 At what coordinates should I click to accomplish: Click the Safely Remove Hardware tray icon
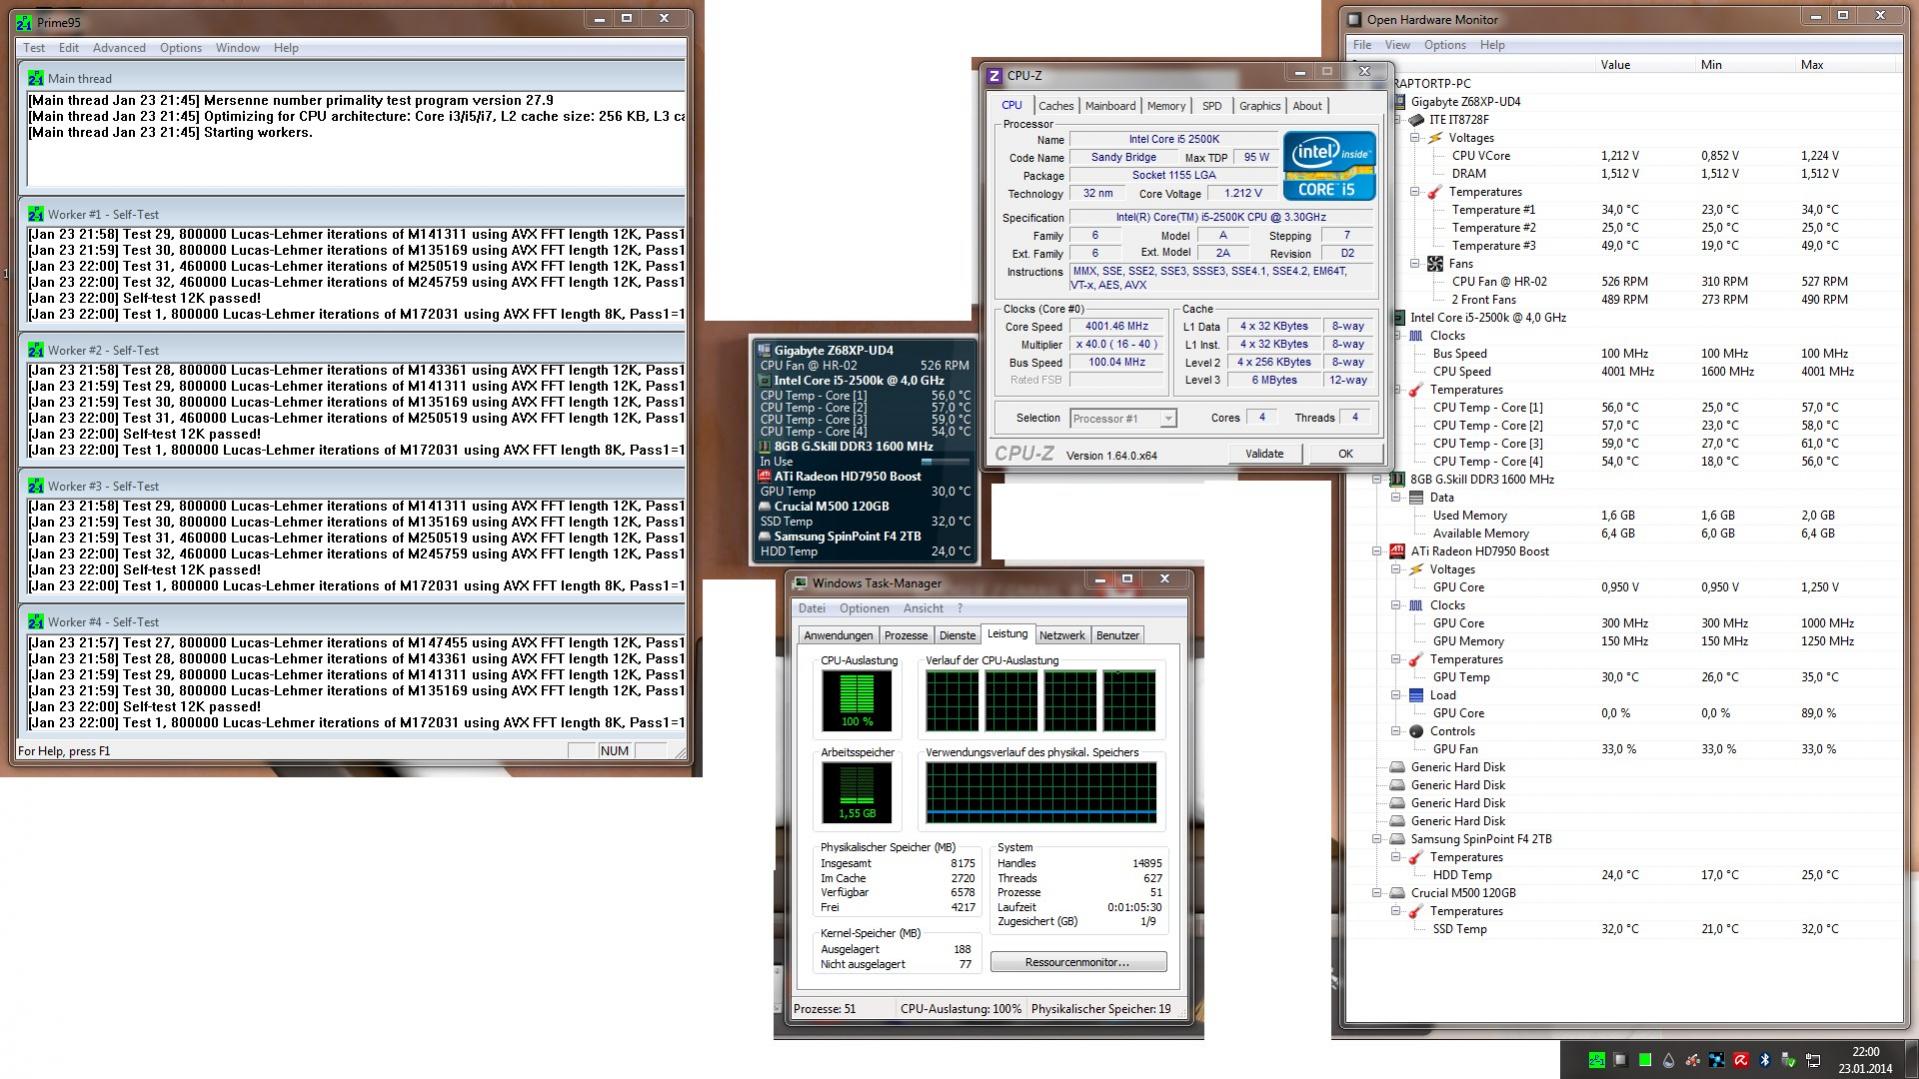(x=1789, y=1060)
